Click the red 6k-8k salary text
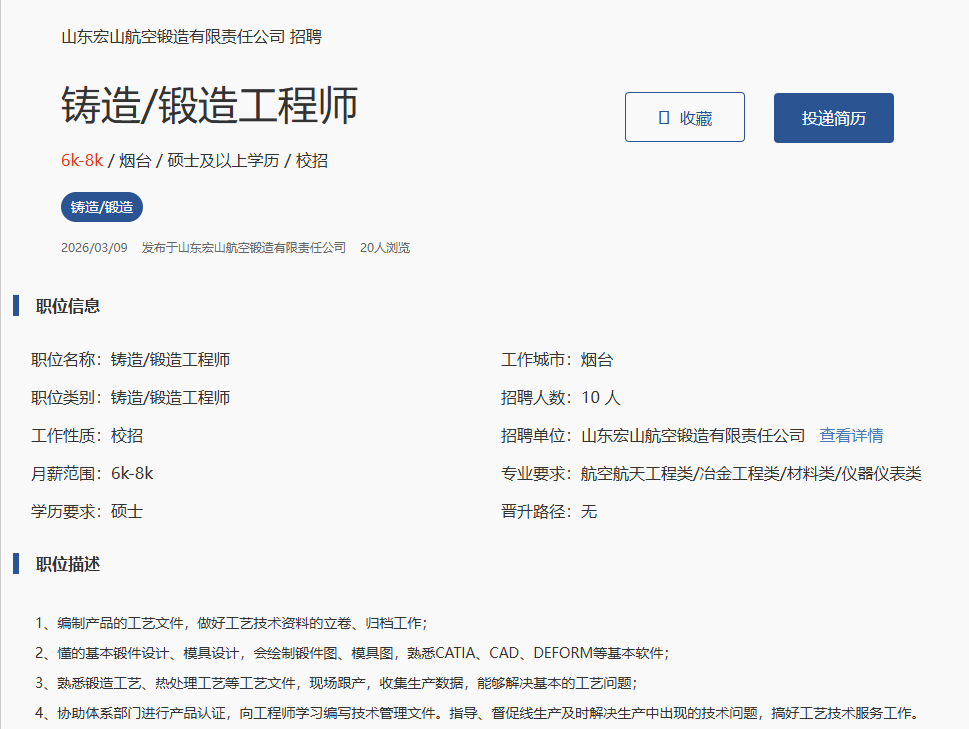969x729 pixels. [x=82, y=160]
